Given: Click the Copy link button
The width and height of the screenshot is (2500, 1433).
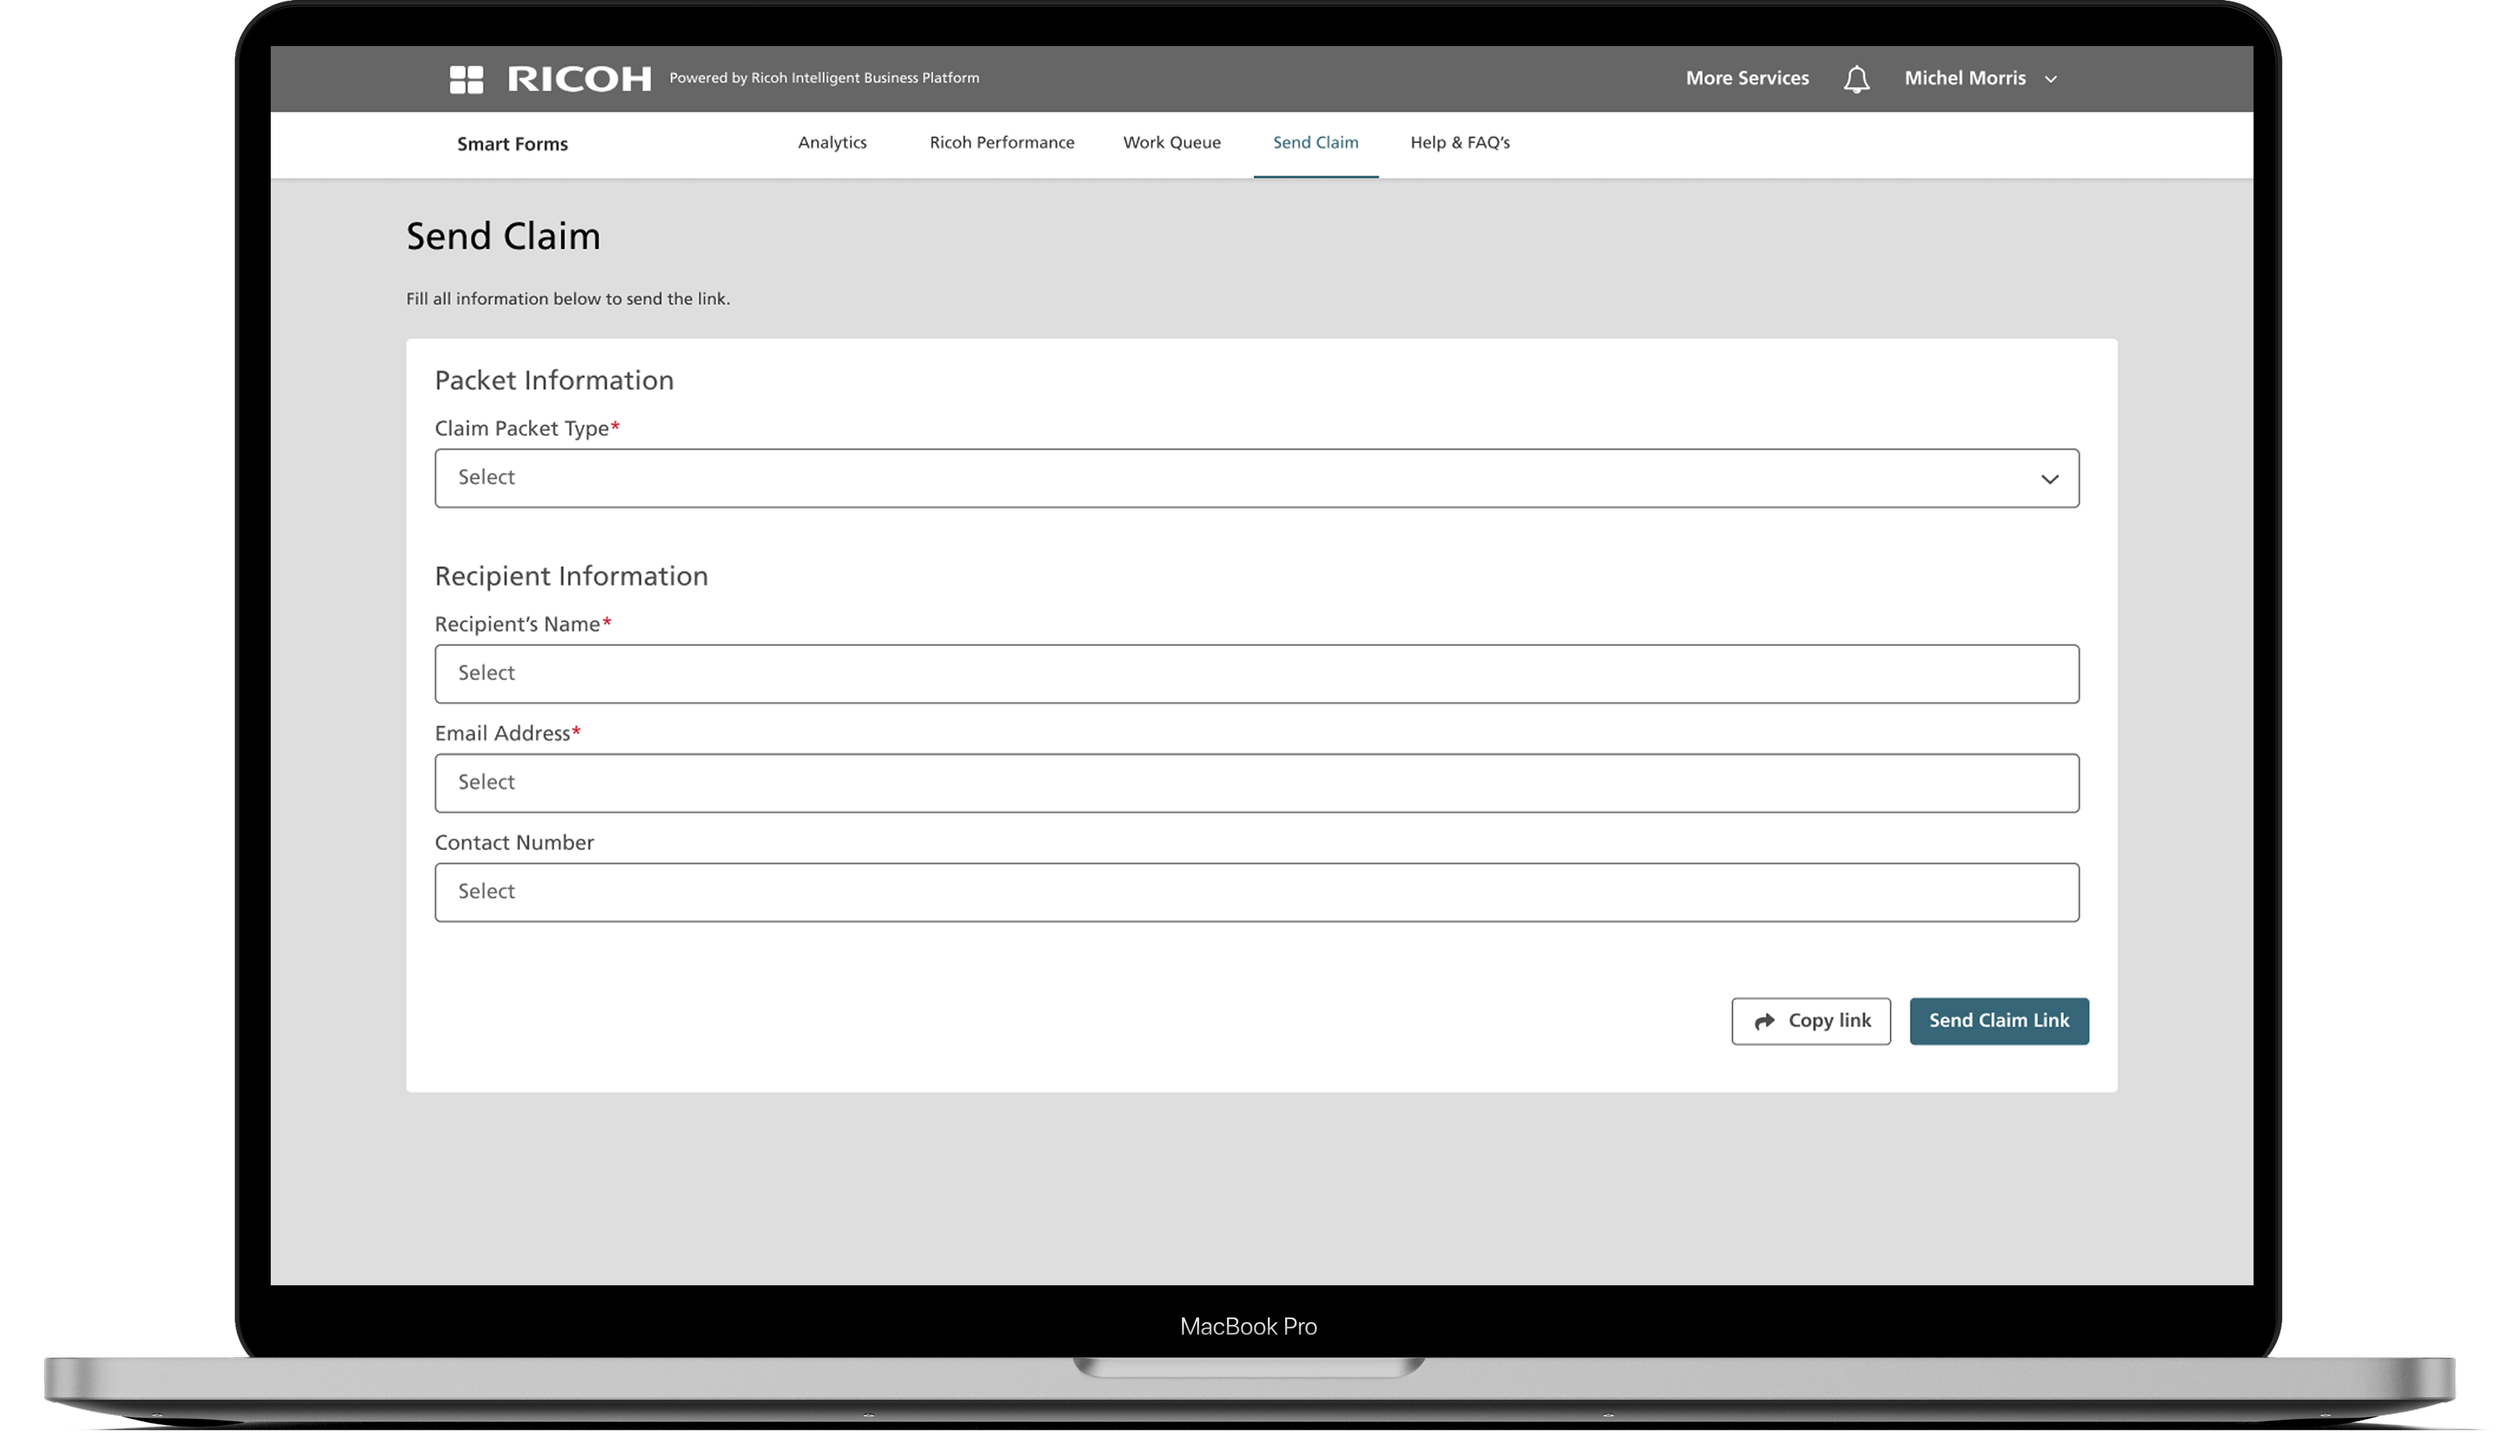Looking at the screenshot, I should point(1811,1021).
